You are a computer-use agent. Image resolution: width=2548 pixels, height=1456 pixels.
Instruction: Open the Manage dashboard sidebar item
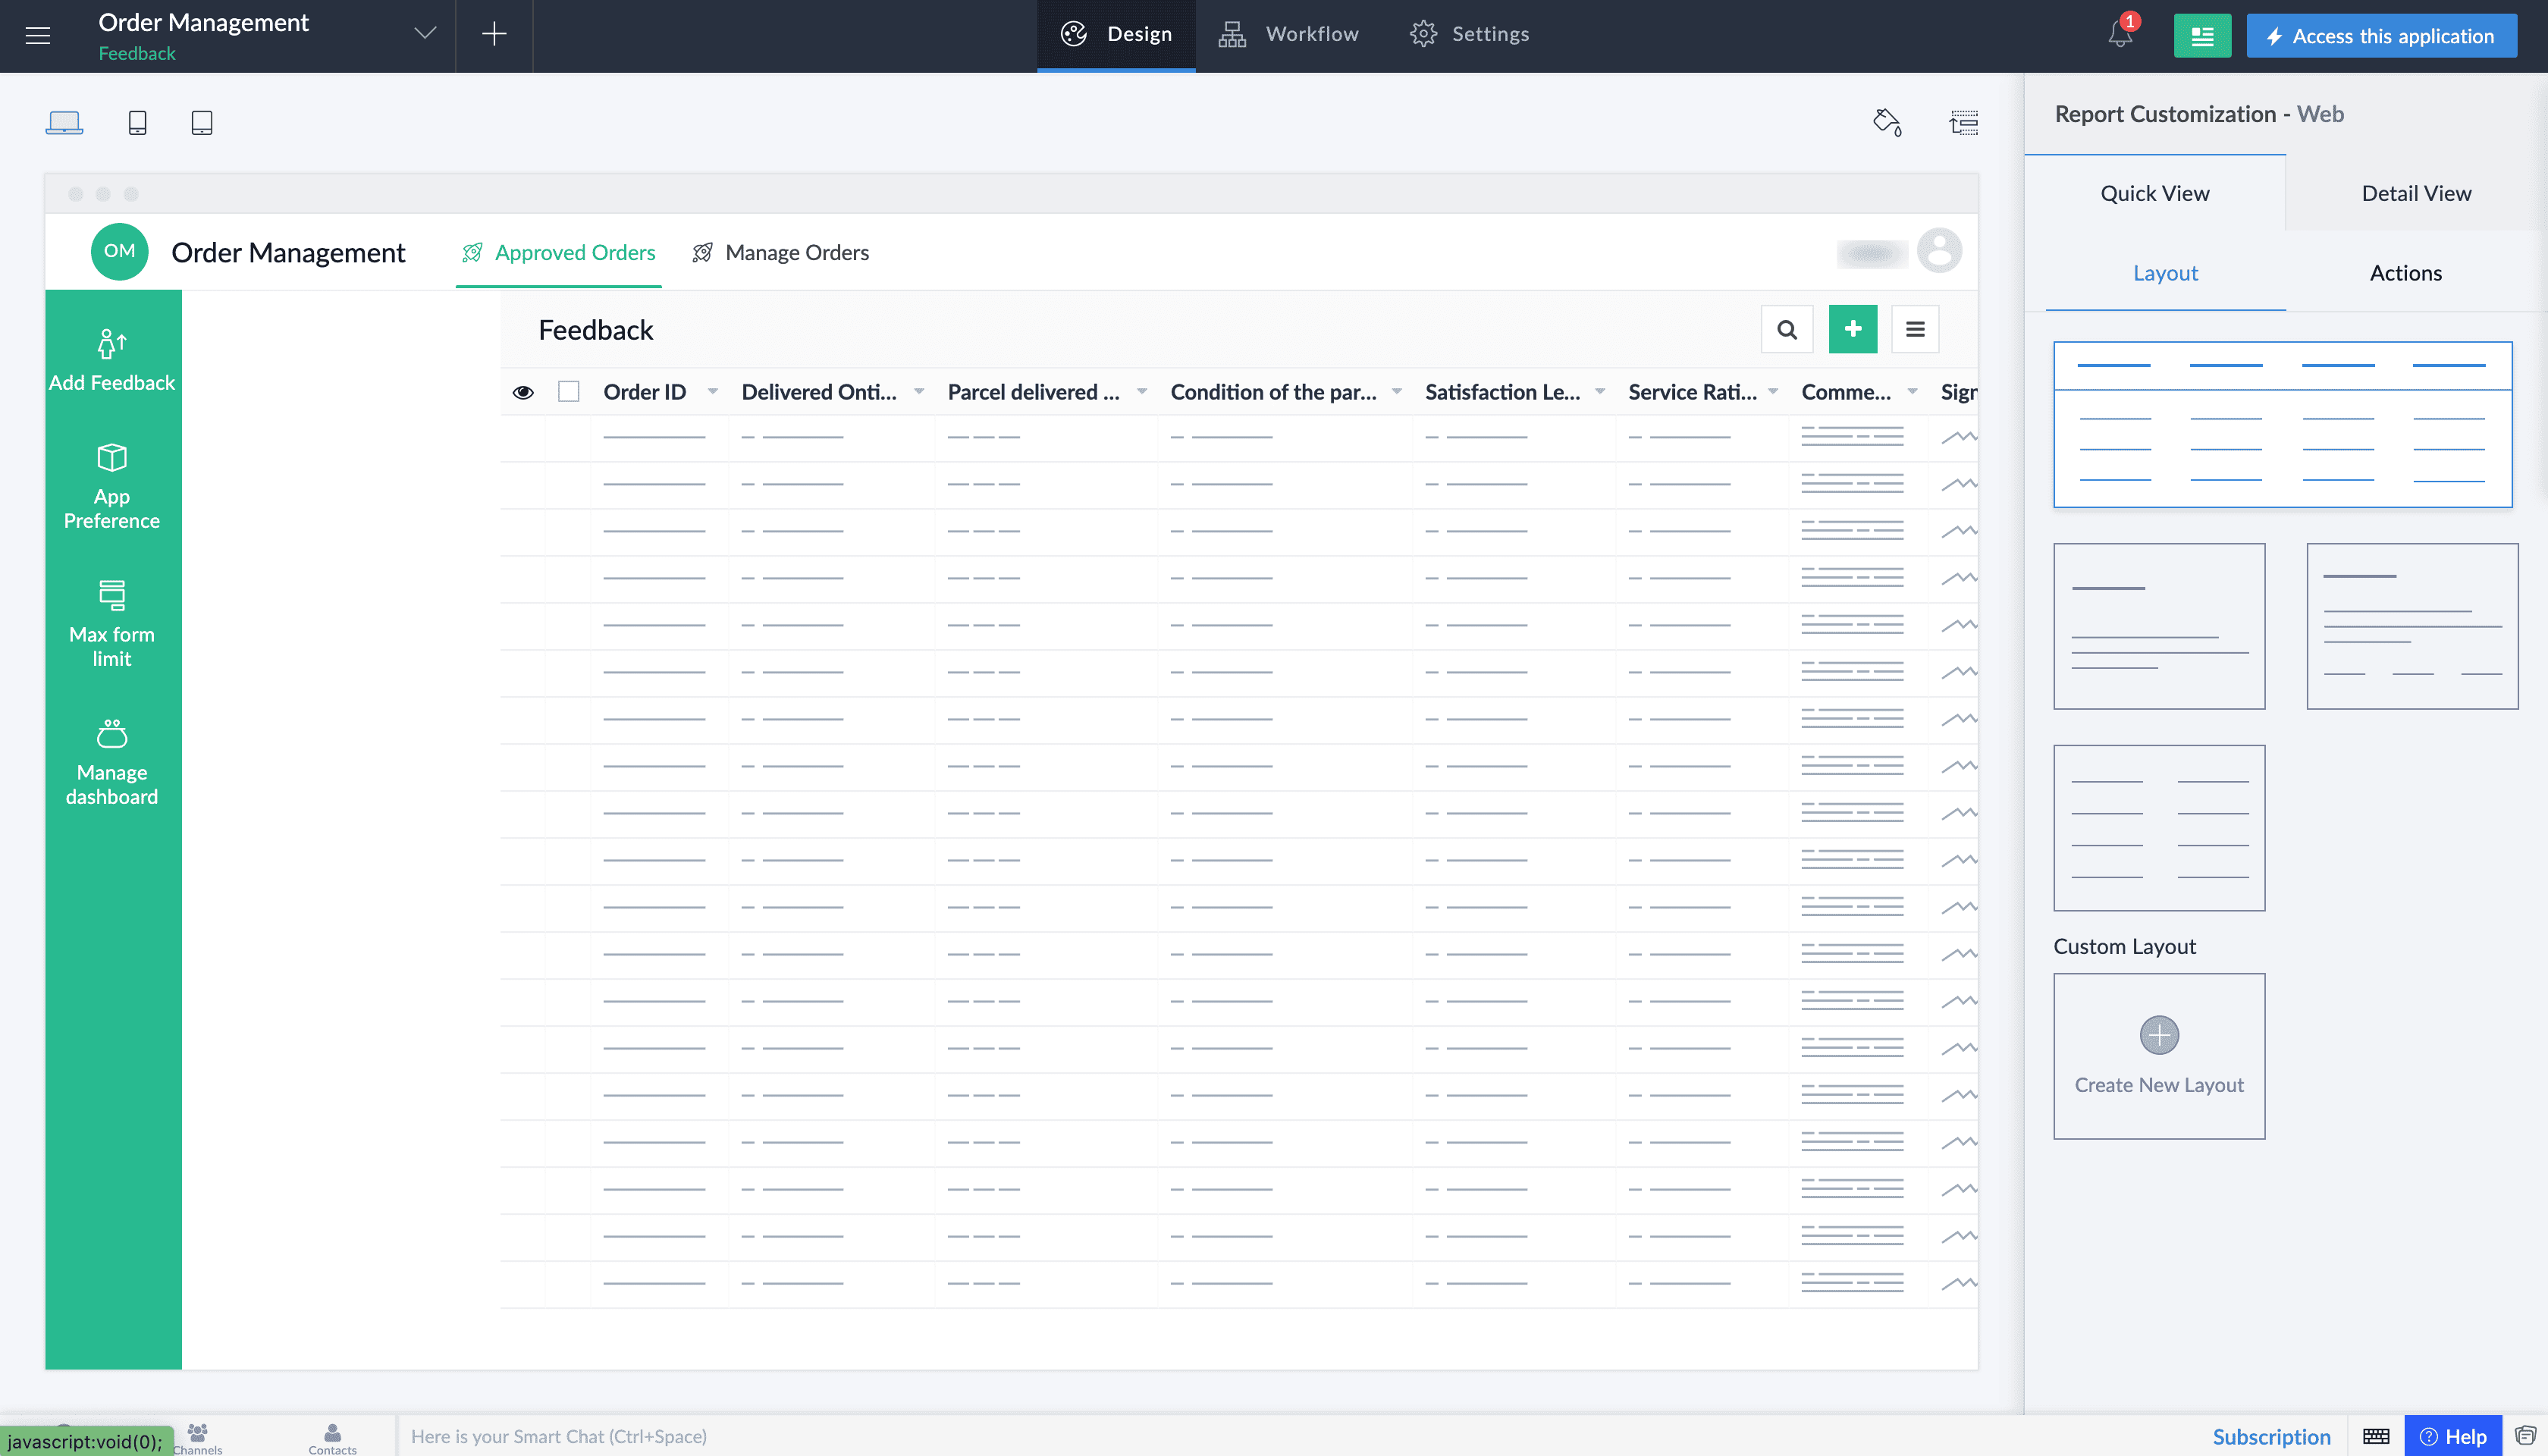click(112, 762)
